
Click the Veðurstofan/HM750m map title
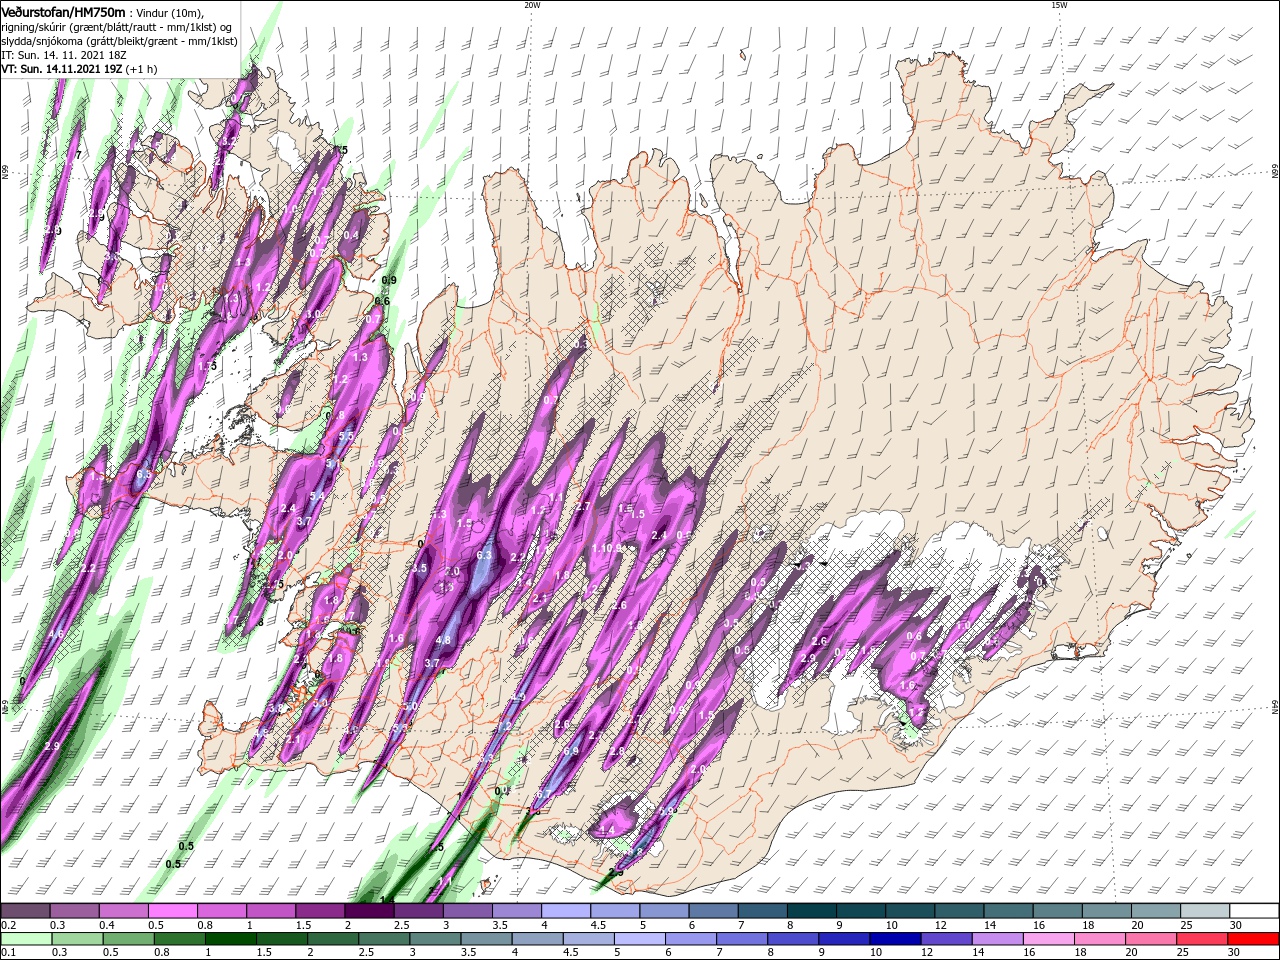point(64,11)
